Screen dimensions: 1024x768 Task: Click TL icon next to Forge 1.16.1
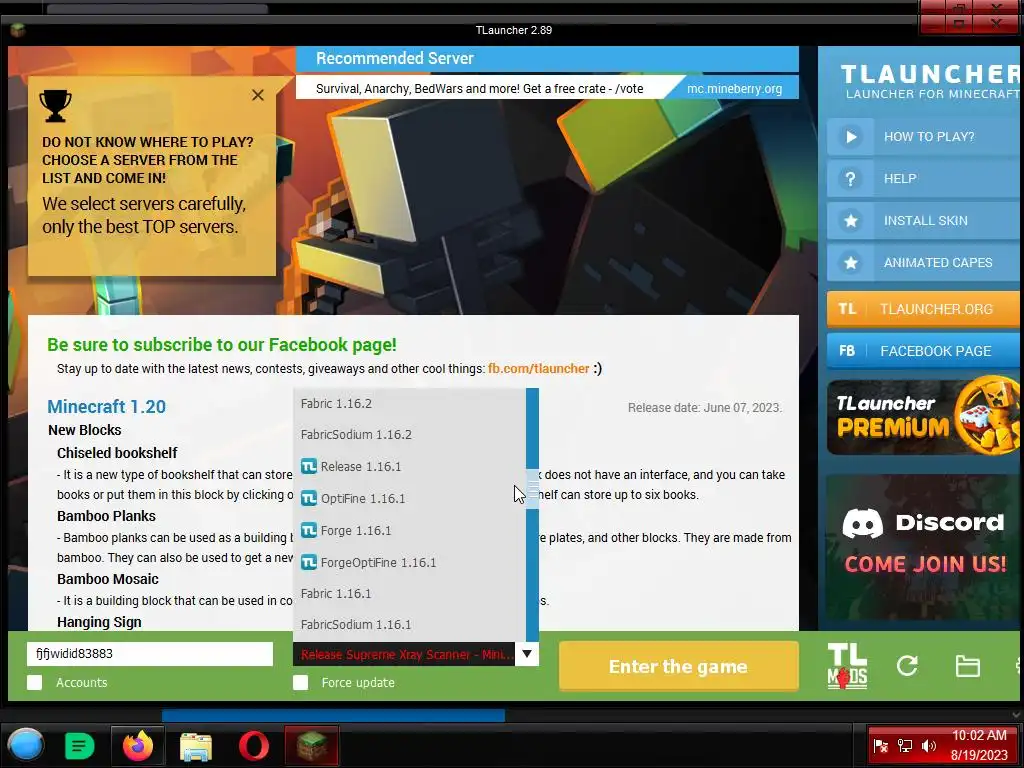309,530
